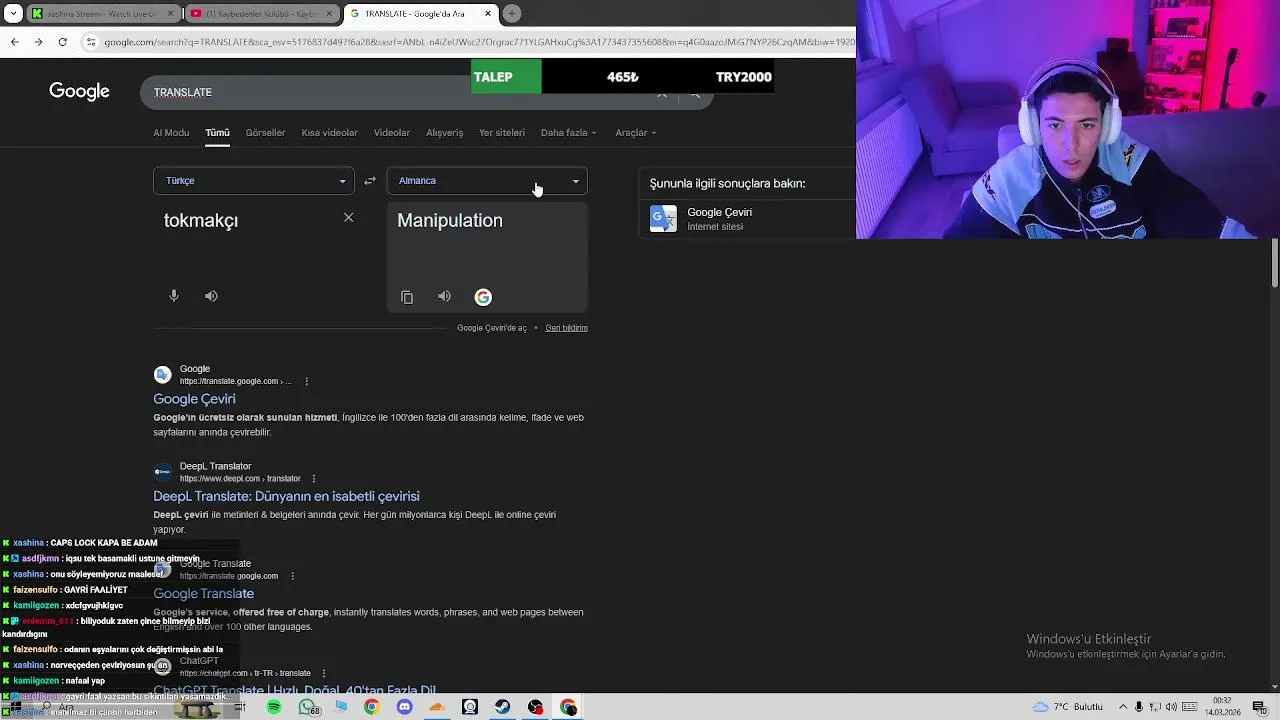The height and width of the screenshot is (720, 1280).
Task: Go forward in the browser
Action: pyautogui.click(x=38, y=42)
